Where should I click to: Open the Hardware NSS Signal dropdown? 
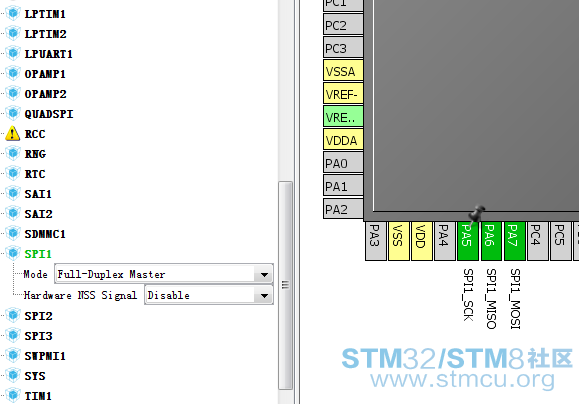264,295
